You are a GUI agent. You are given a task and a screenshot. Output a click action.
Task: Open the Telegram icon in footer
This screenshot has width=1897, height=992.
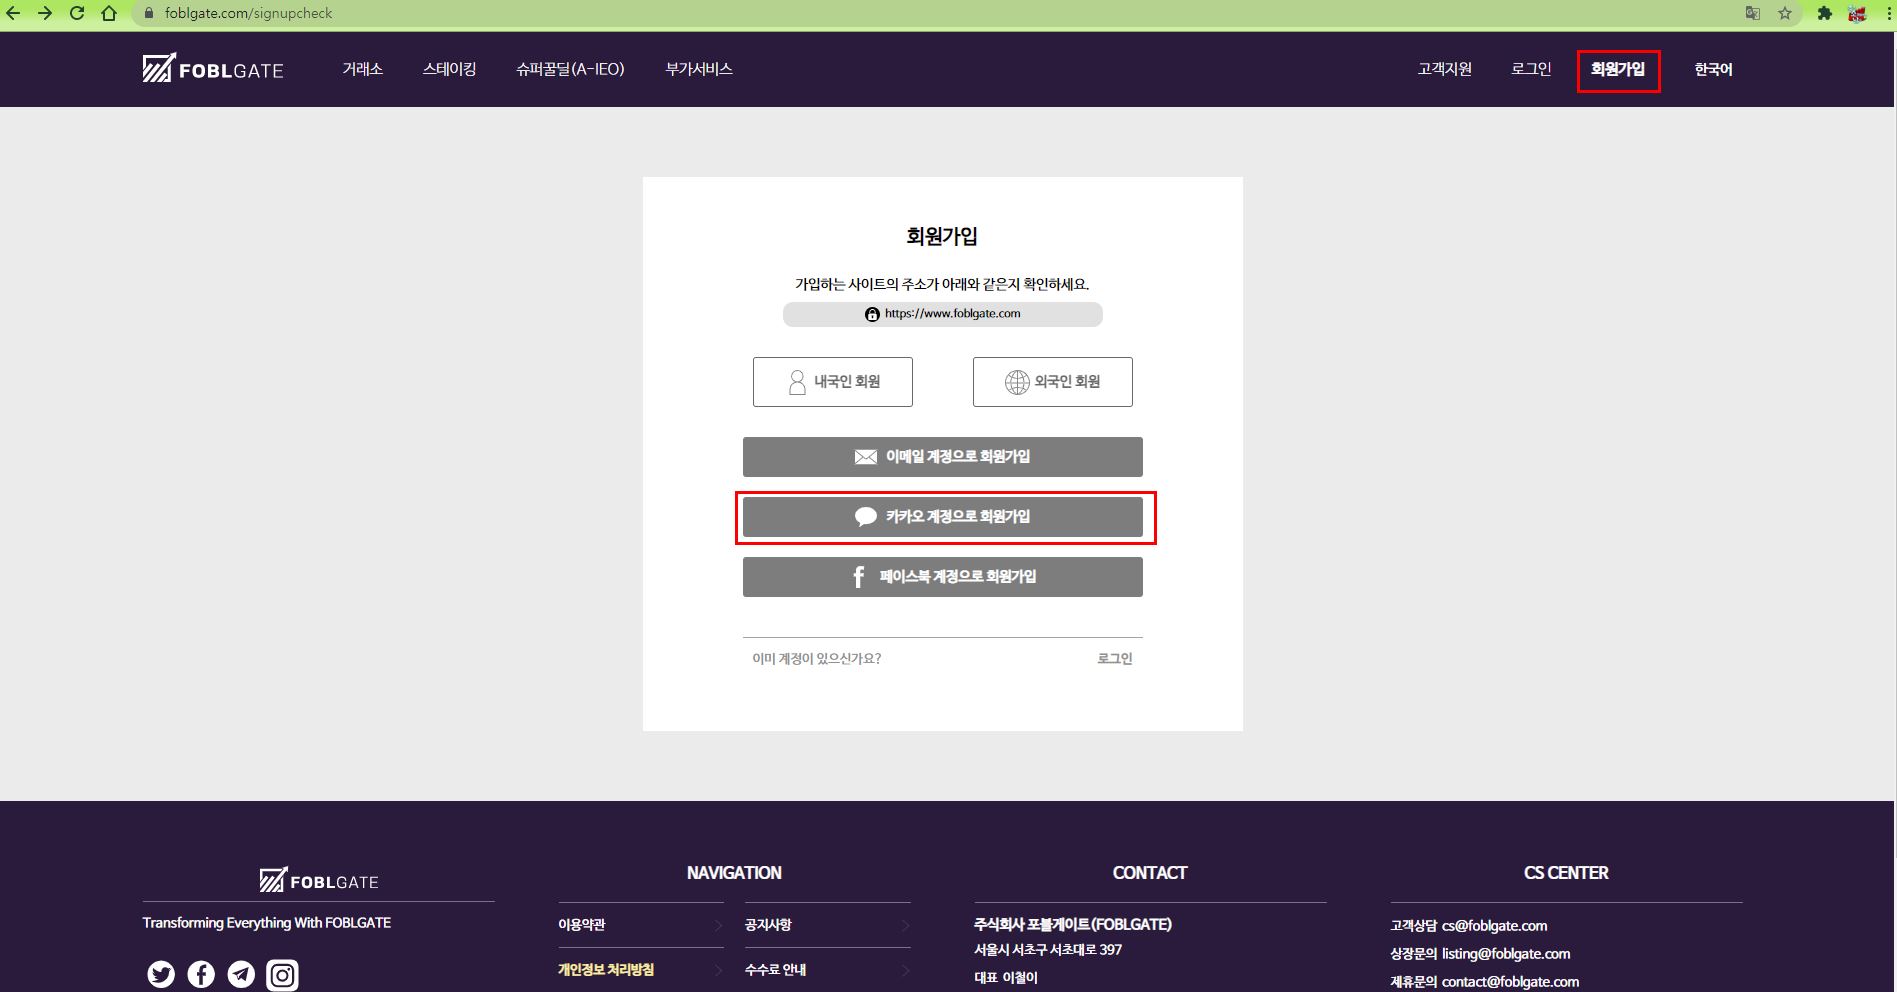pyautogui.click(x=241, y=974)
